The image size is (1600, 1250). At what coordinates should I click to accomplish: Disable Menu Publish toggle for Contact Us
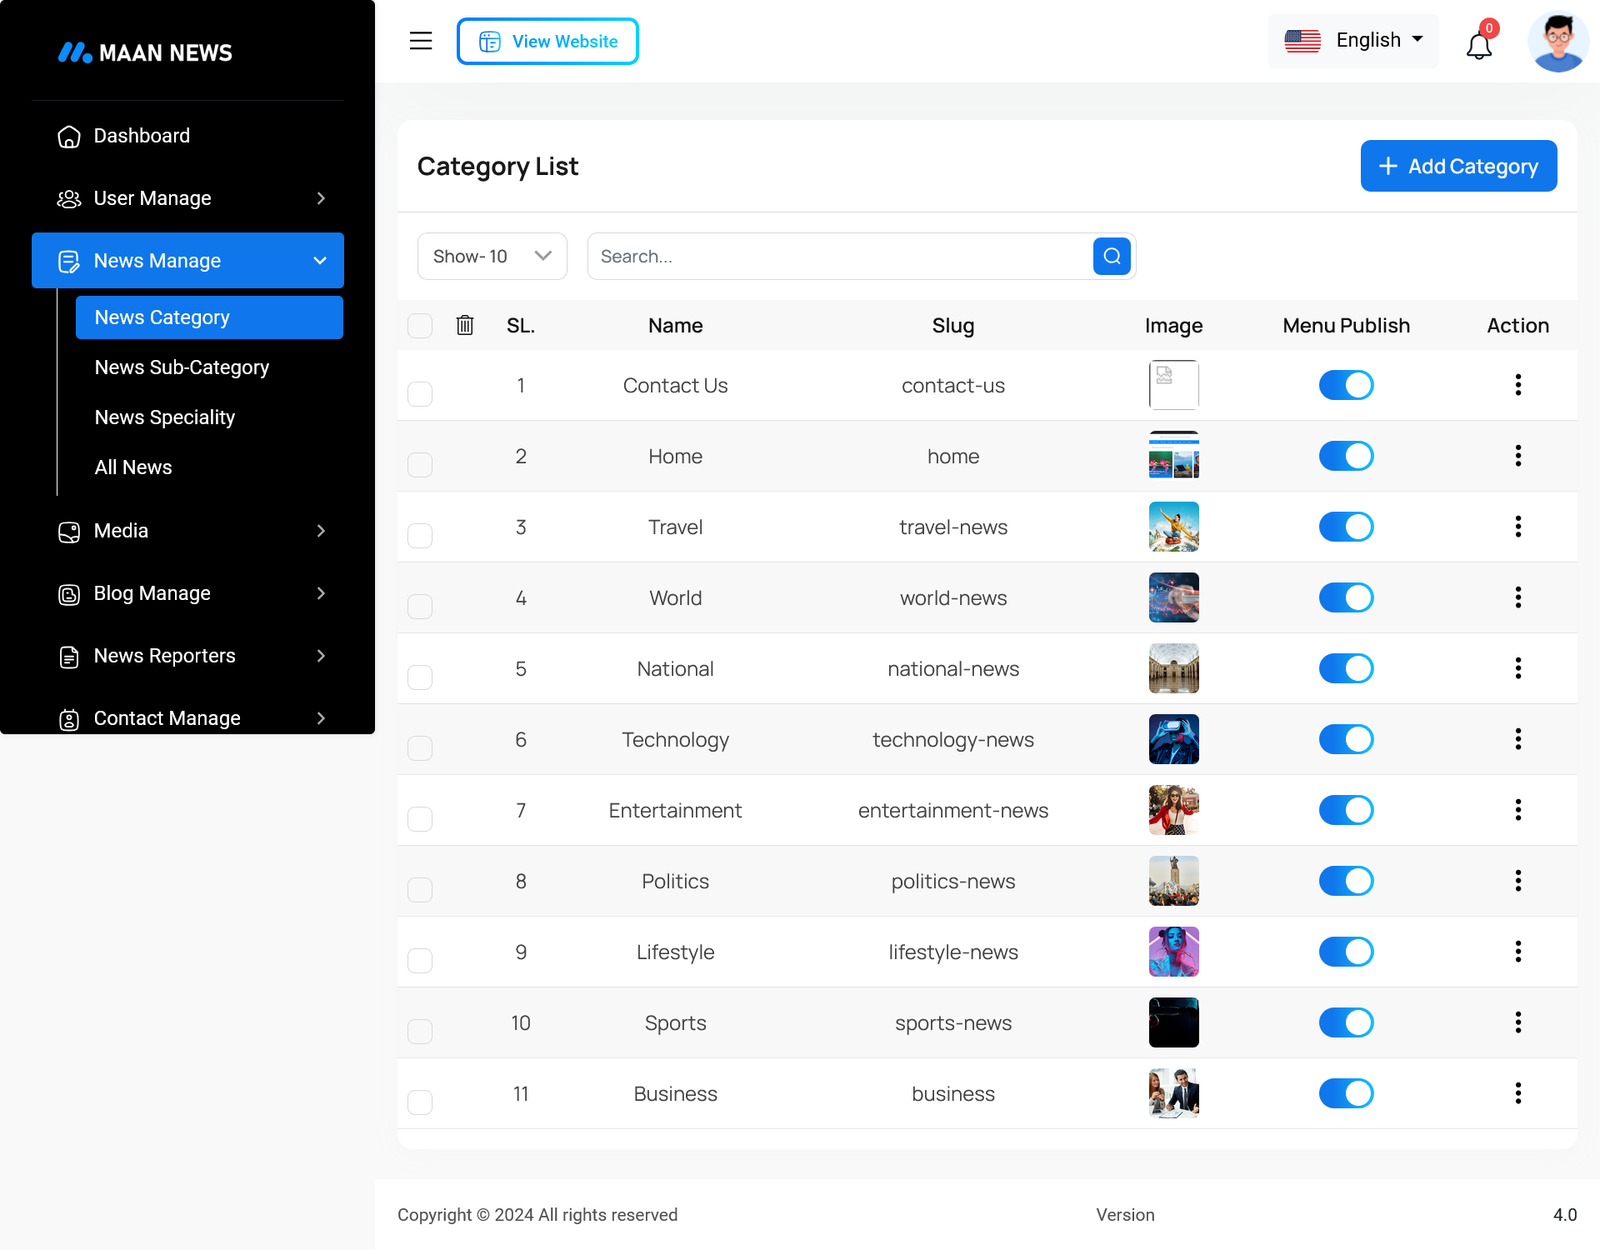[x=1345, y=385]
